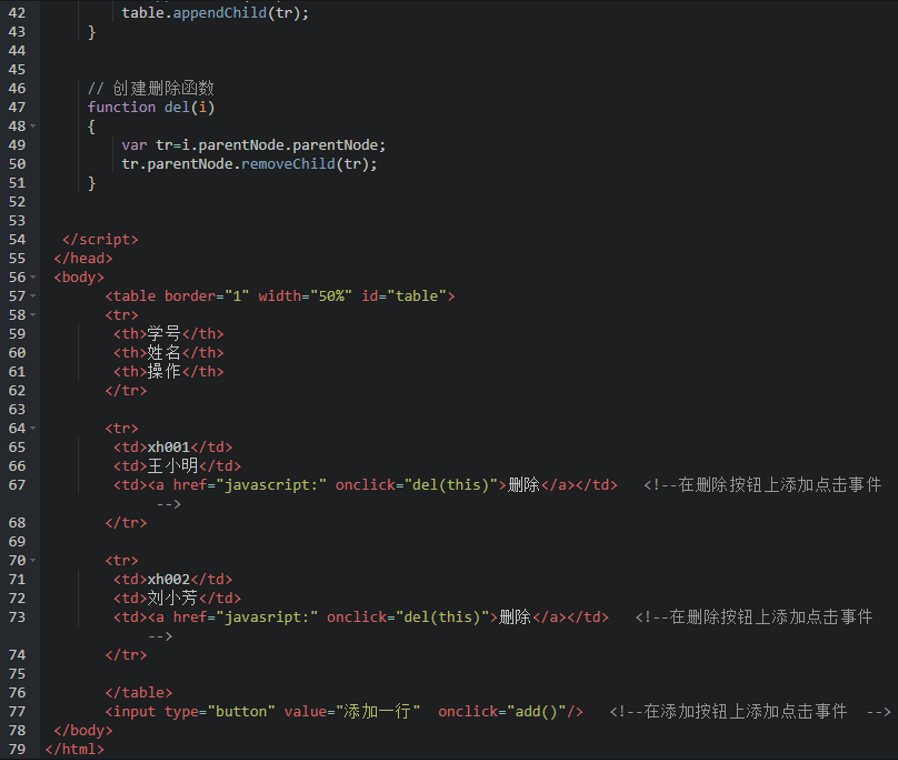Click the onclick="add()" attribute
Screen dimensions: 898x760
coord(502,712)
